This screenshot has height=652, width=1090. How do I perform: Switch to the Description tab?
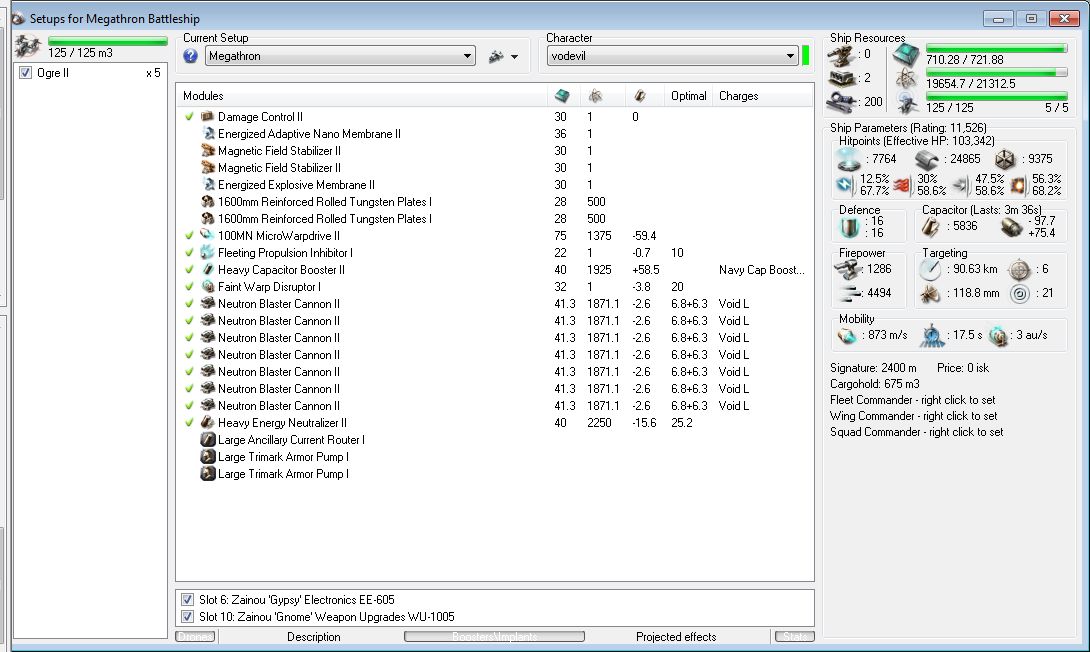[314, 637]
